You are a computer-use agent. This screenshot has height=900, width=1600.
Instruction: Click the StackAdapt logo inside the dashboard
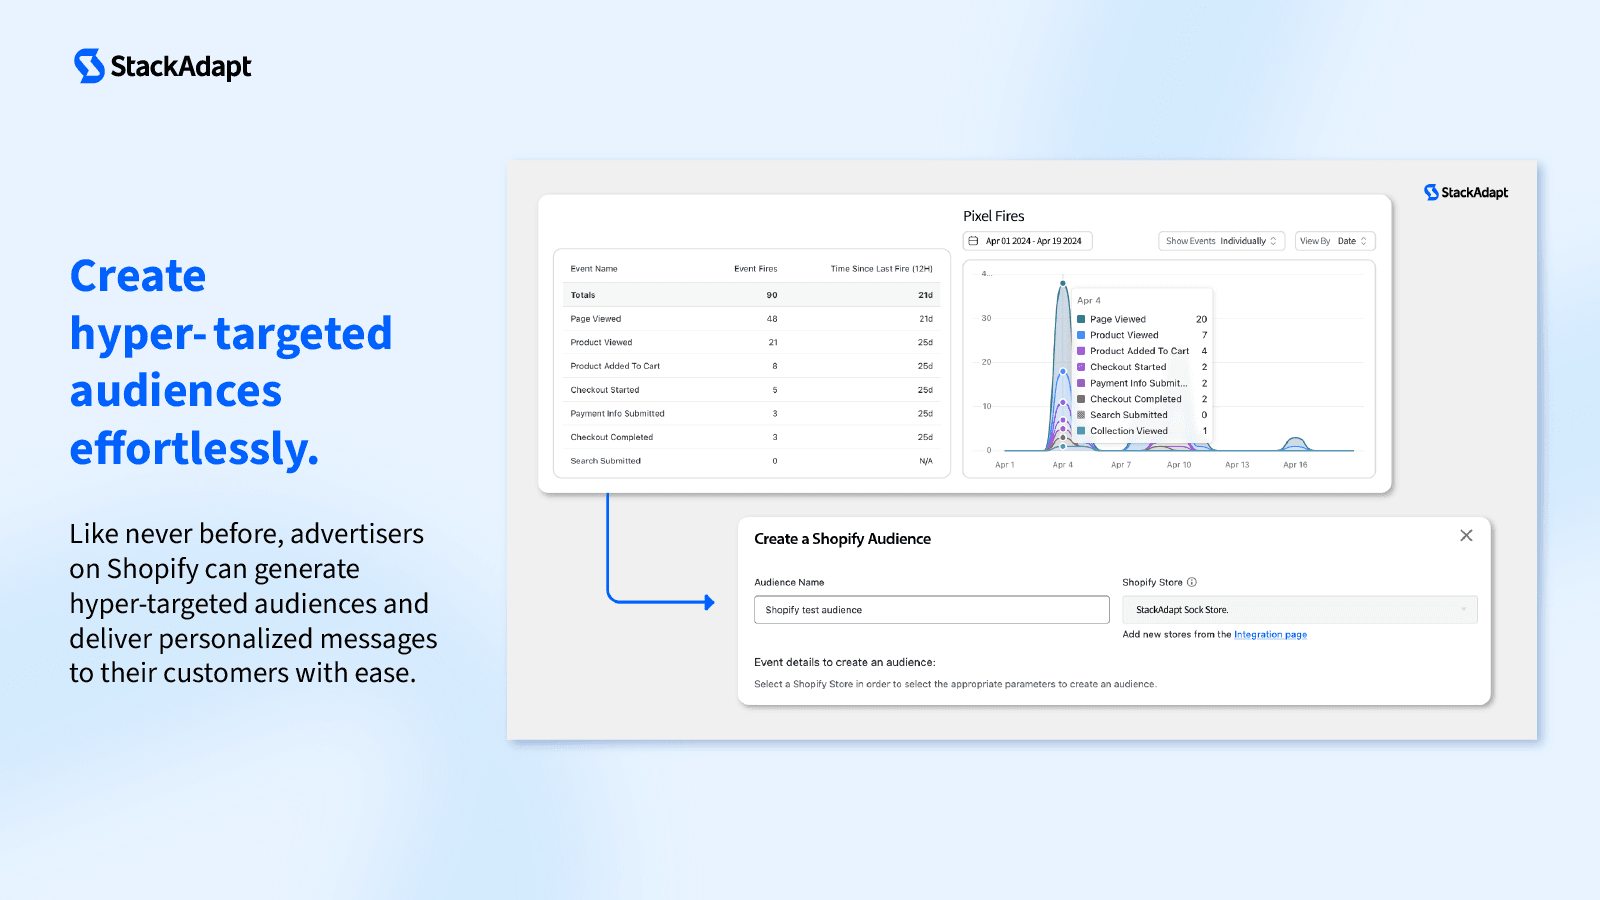[1466, 192]
